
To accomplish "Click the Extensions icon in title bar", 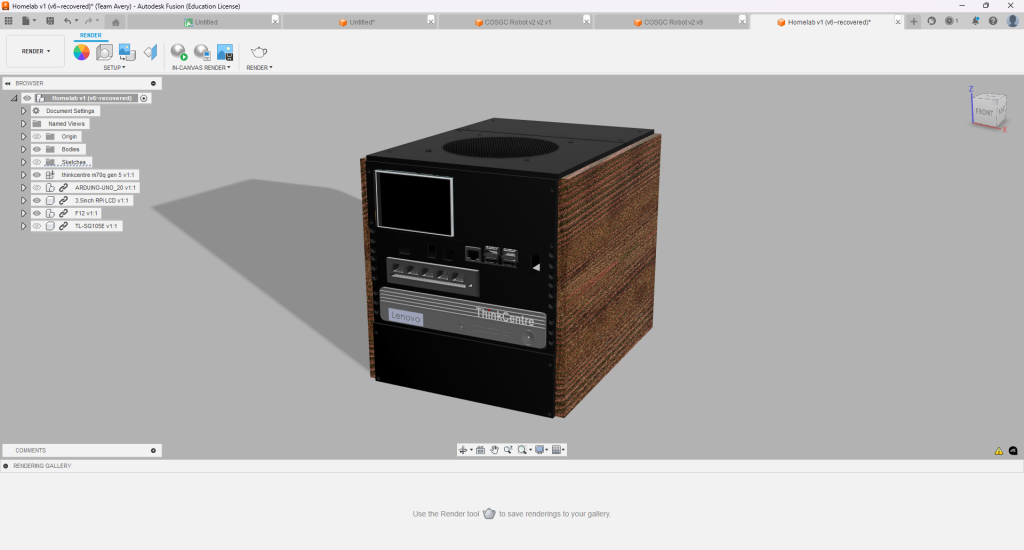I will point(932,21).
